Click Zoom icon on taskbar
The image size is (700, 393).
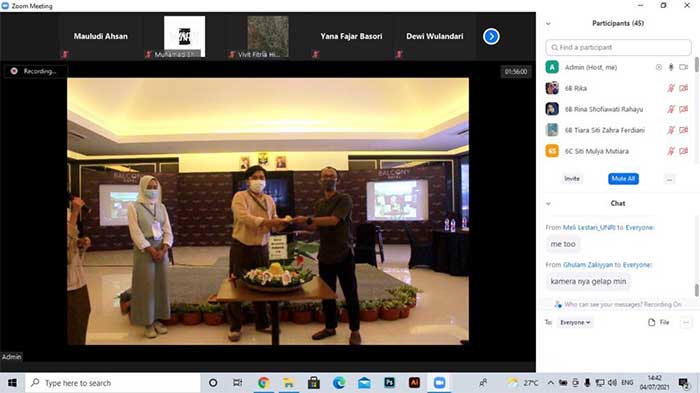439,383
